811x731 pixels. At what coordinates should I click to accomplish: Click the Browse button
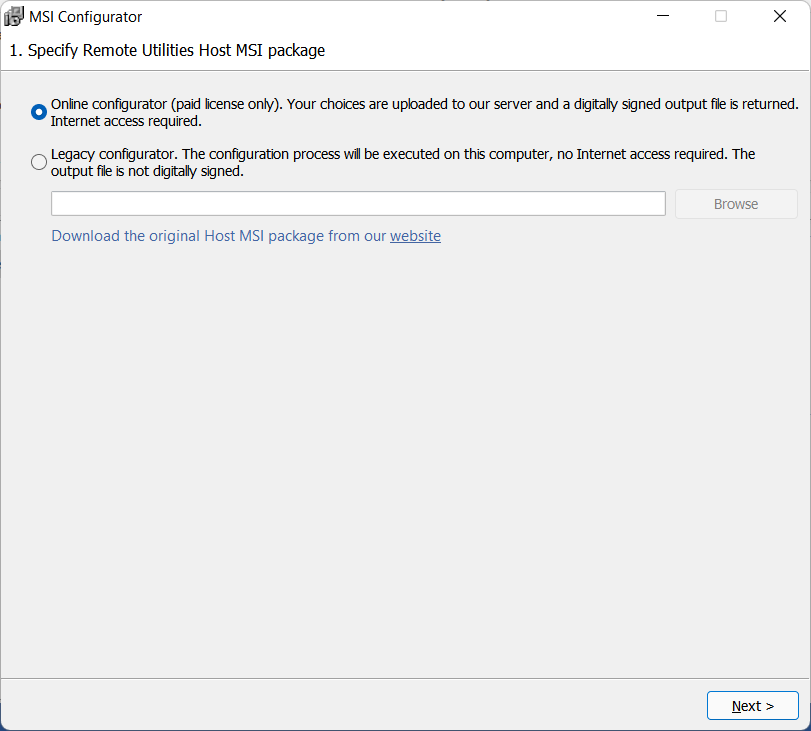pyautogui.click(x=736, y=204)
